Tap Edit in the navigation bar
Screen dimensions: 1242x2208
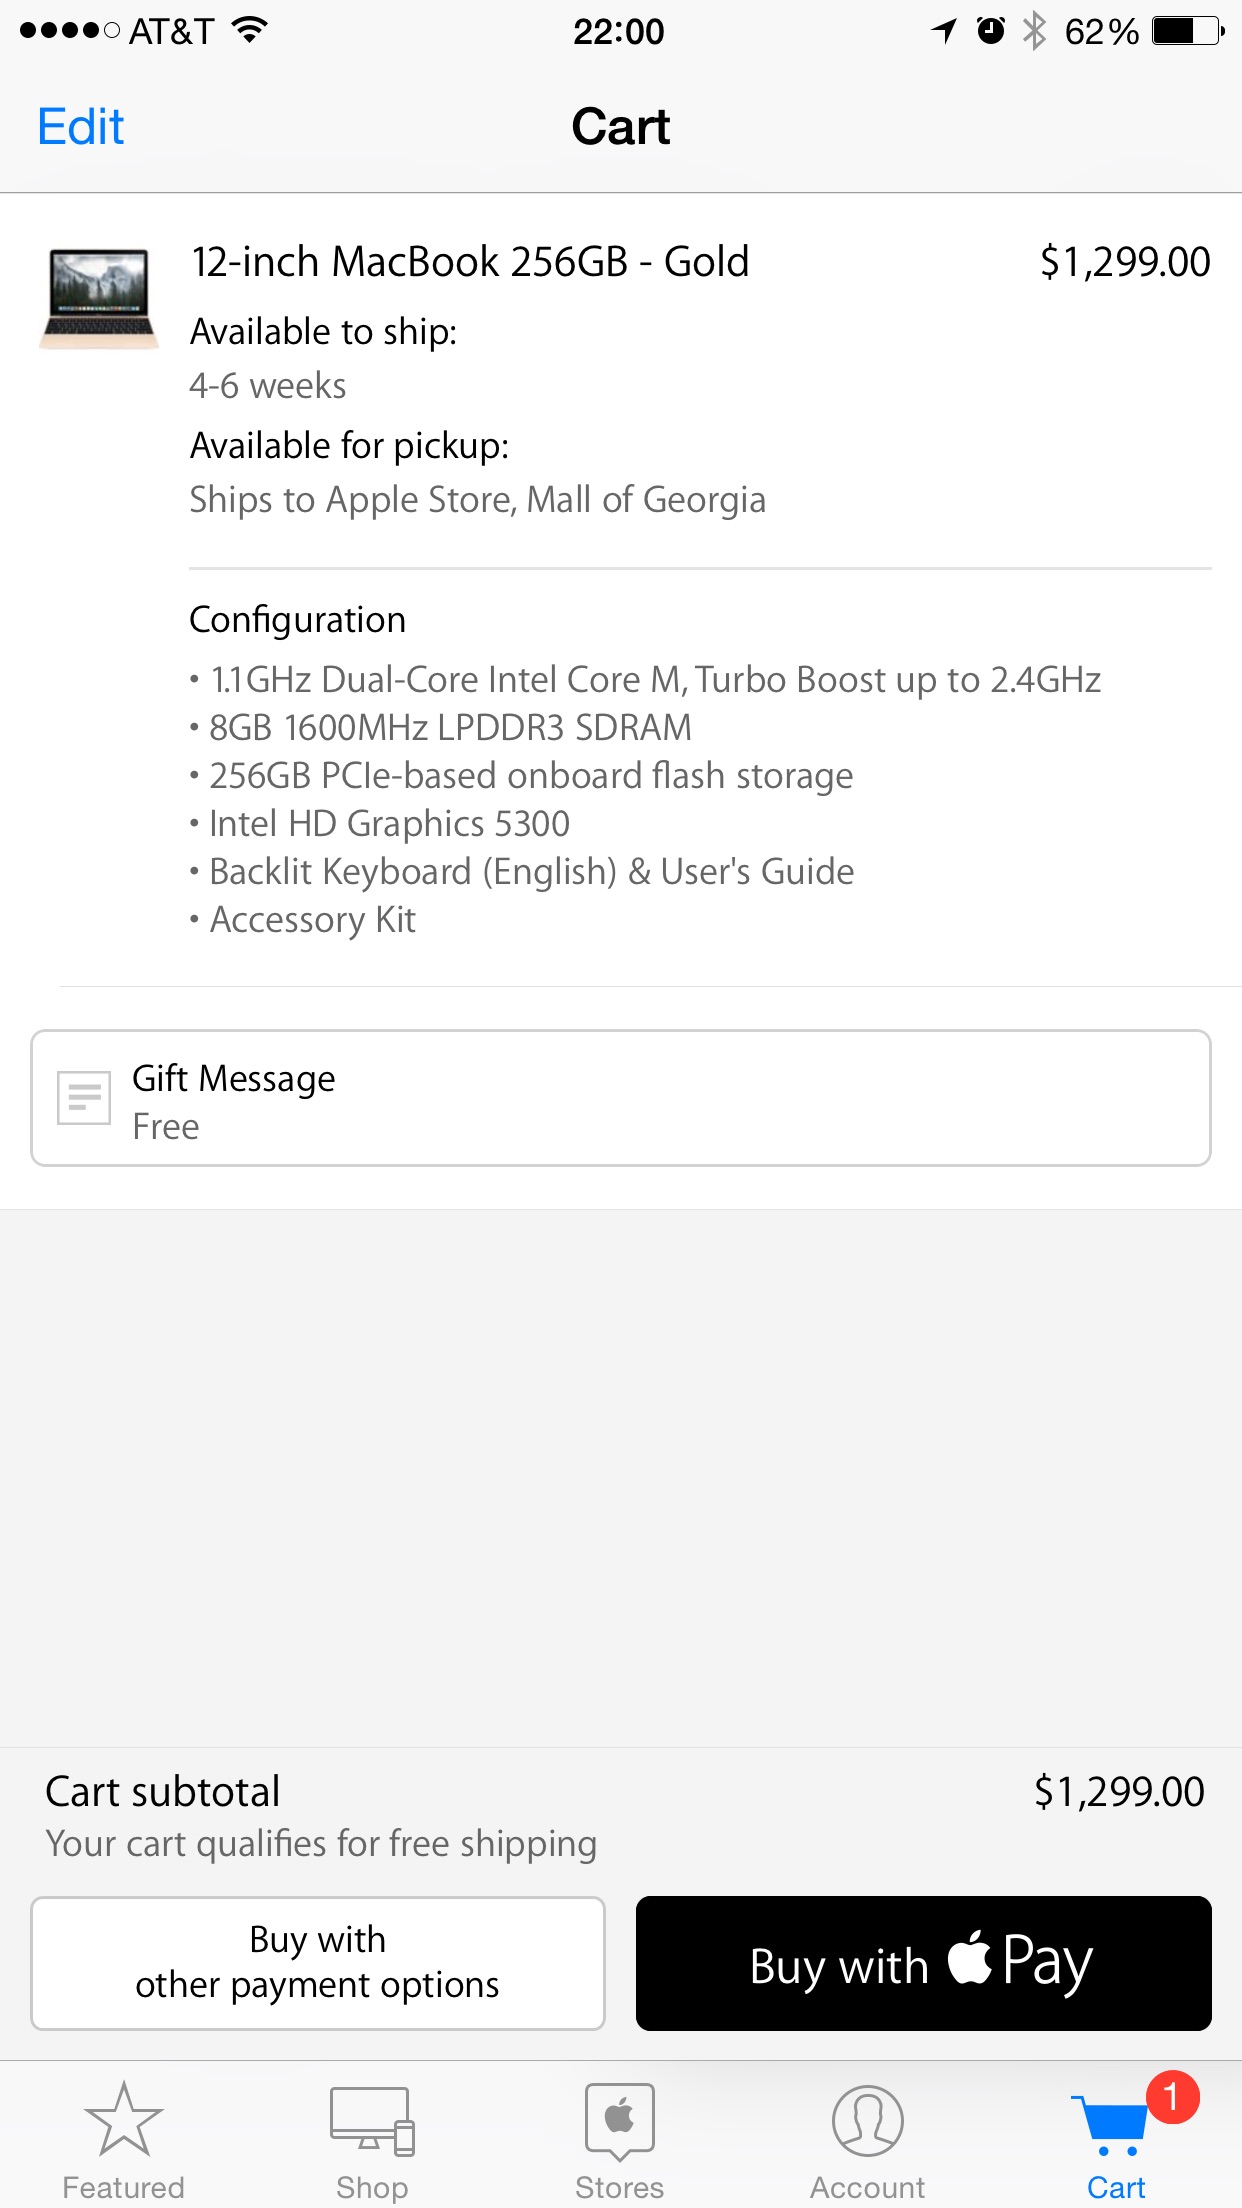pyautogui.click(x=81, y=127)
